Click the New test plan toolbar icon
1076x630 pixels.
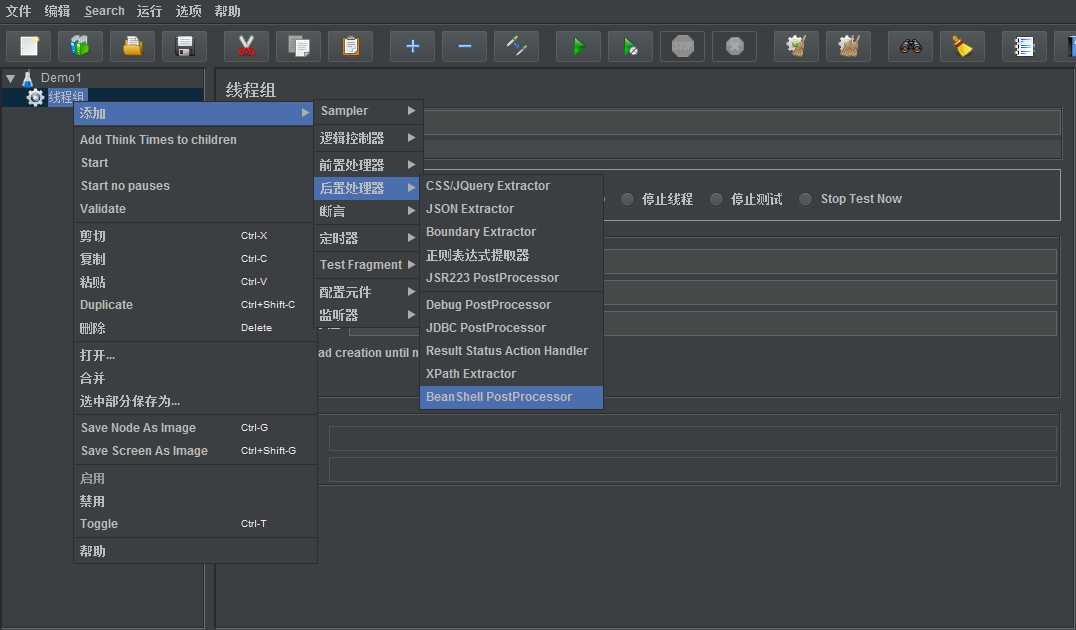coord(29,46)
